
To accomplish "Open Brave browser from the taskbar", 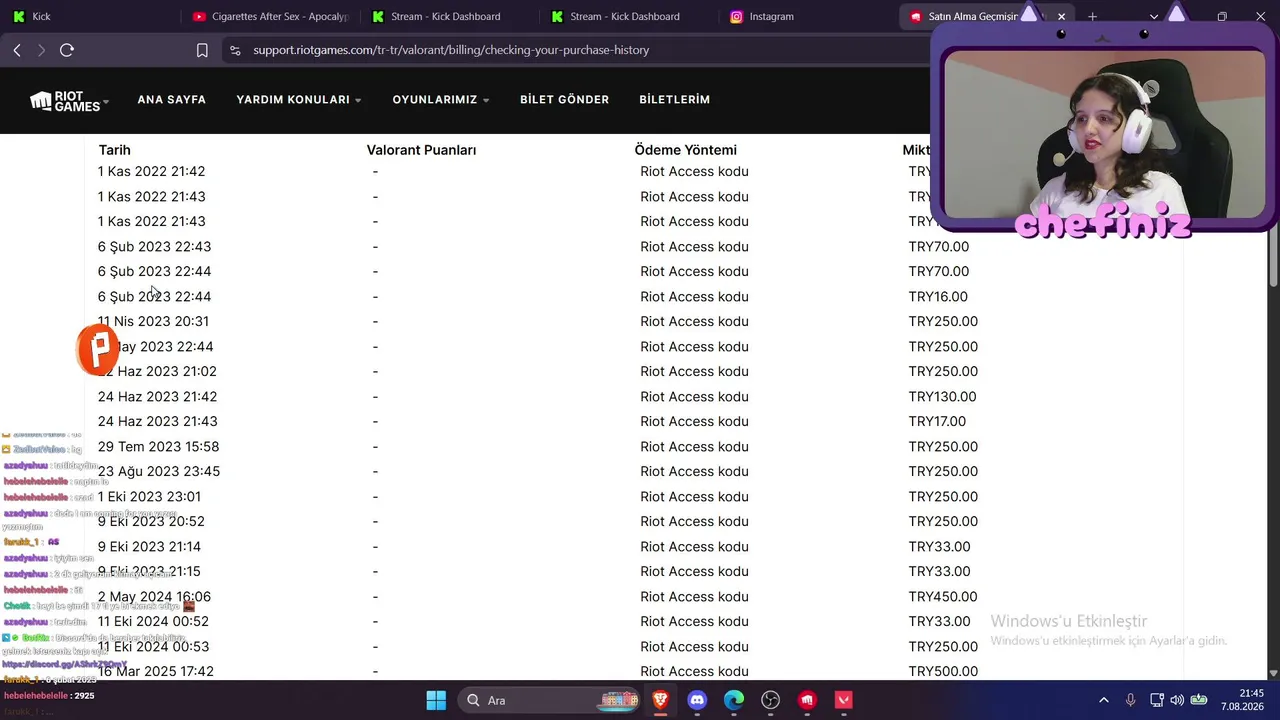I will coord(660,700).
